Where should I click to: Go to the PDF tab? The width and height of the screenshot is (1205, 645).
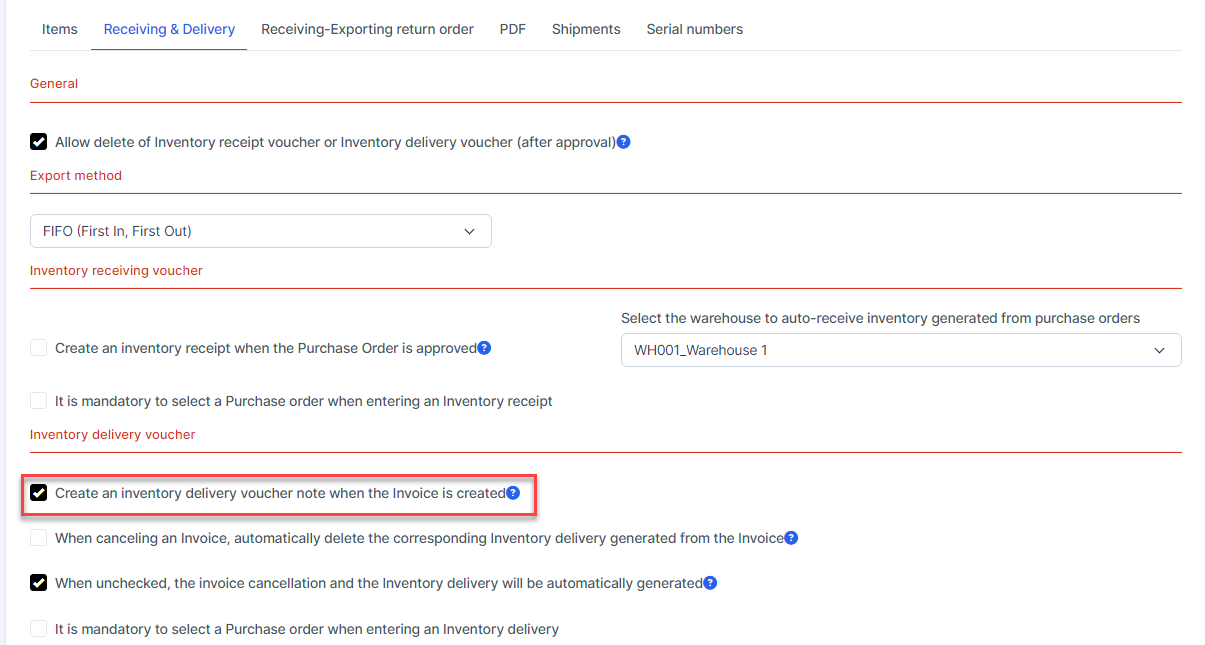[513, 29]
